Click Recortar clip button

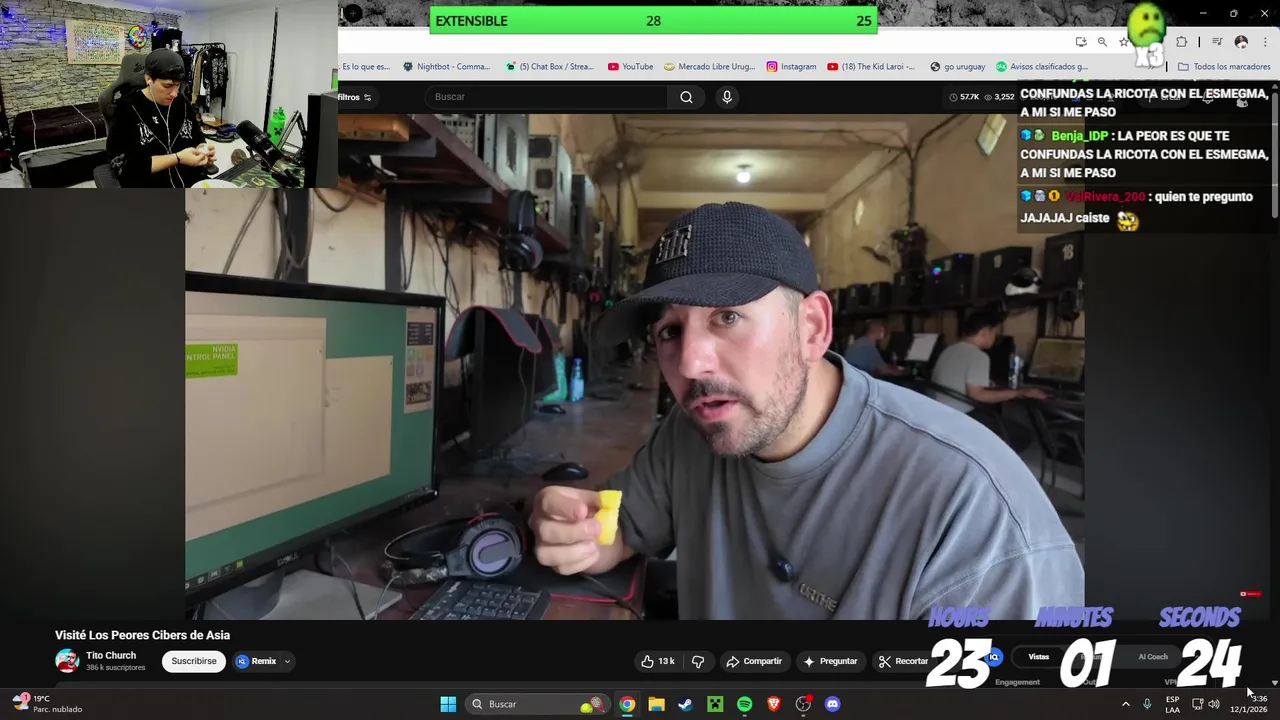904,661
